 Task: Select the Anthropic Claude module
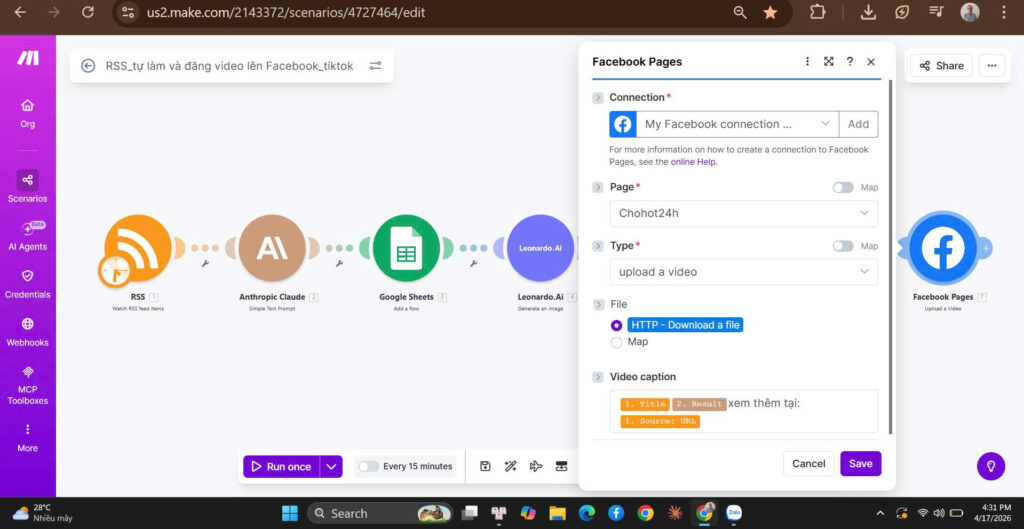point(272,249)
